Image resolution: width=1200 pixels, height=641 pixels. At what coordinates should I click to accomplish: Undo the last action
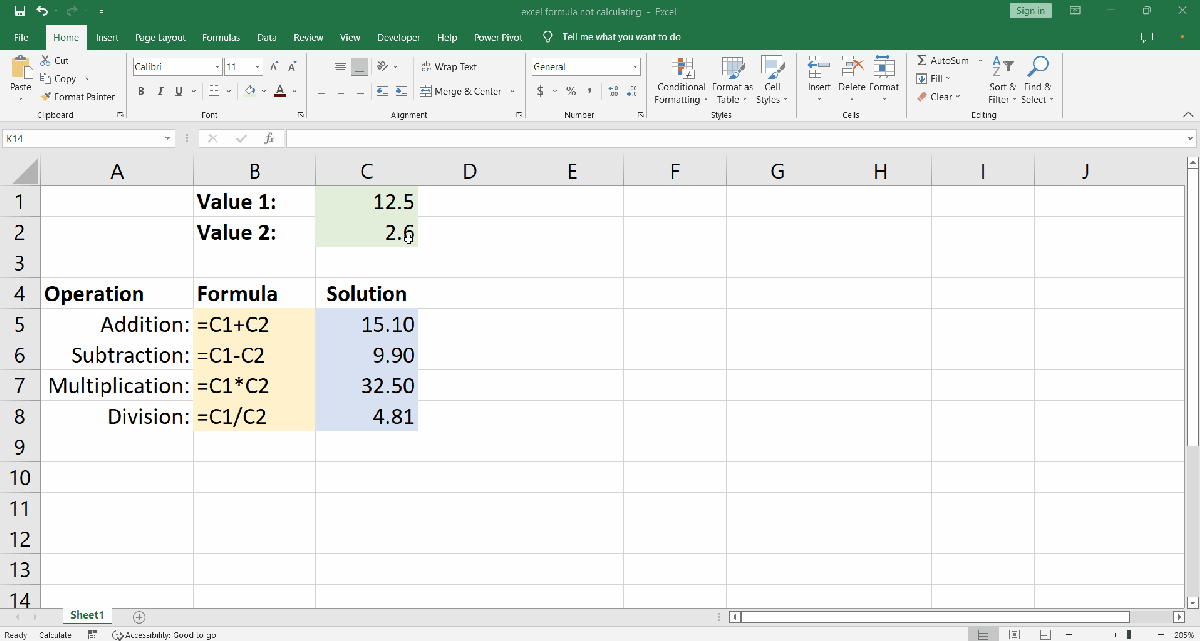click(41, 11)
